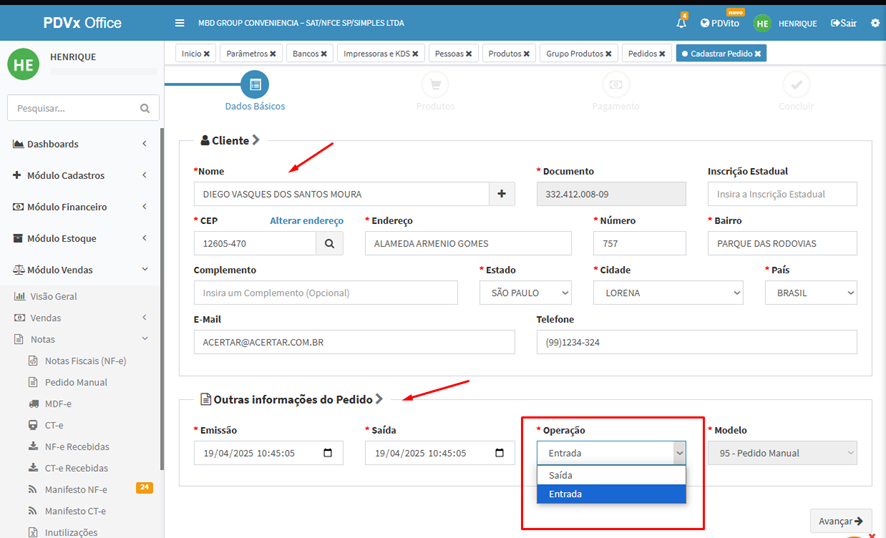The width and height of the screenshot is (886, 538).
Task: Click the settings gear icon
Action: [x=875, y=23]
